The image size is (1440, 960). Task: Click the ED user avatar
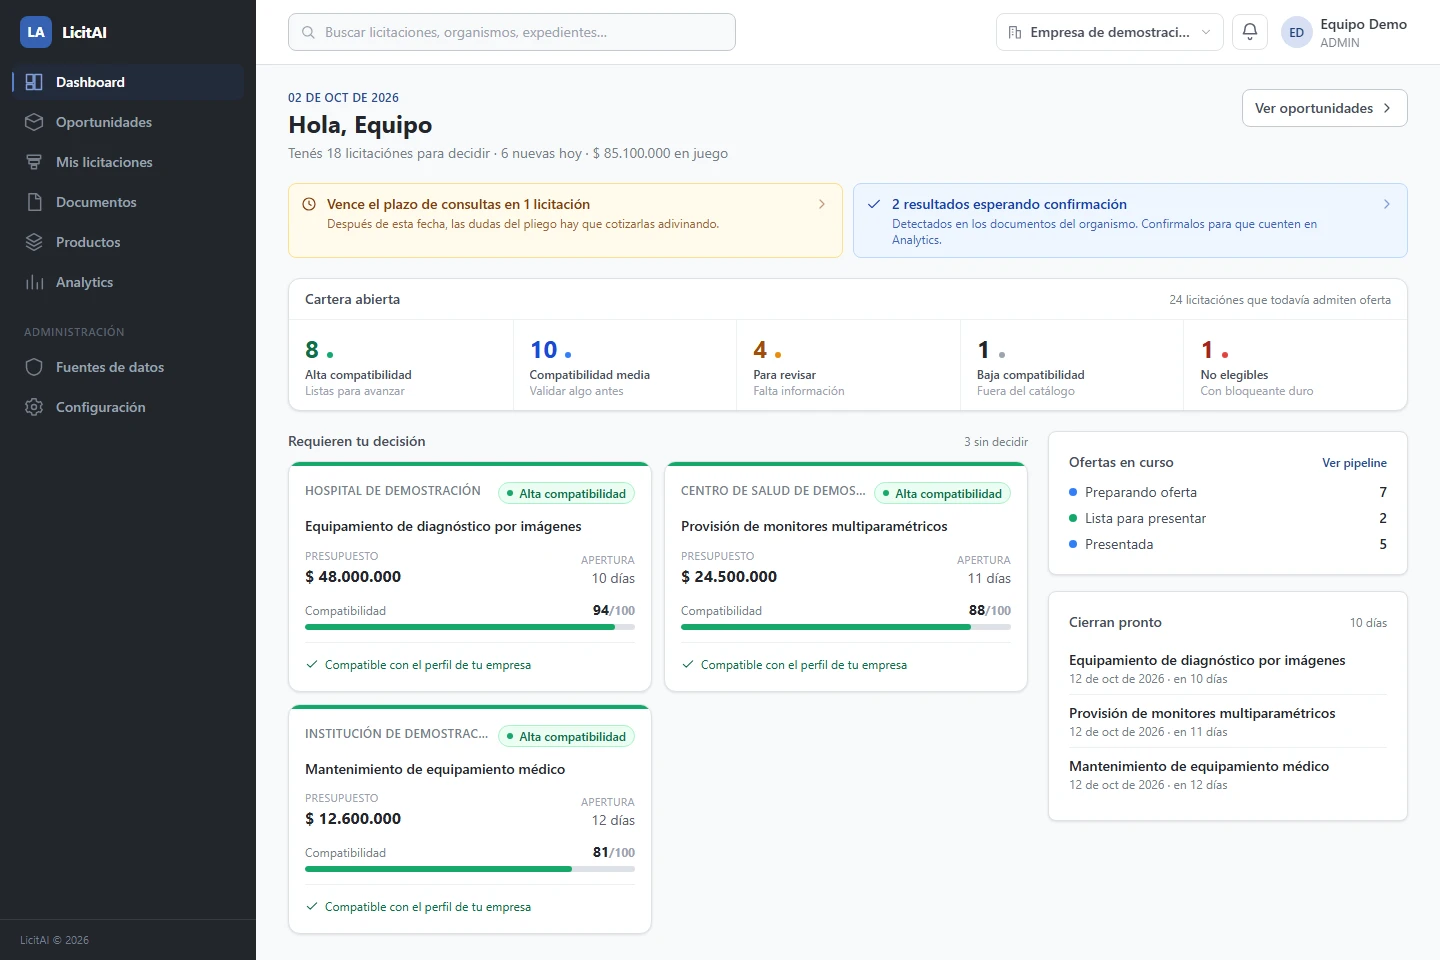1297,32
